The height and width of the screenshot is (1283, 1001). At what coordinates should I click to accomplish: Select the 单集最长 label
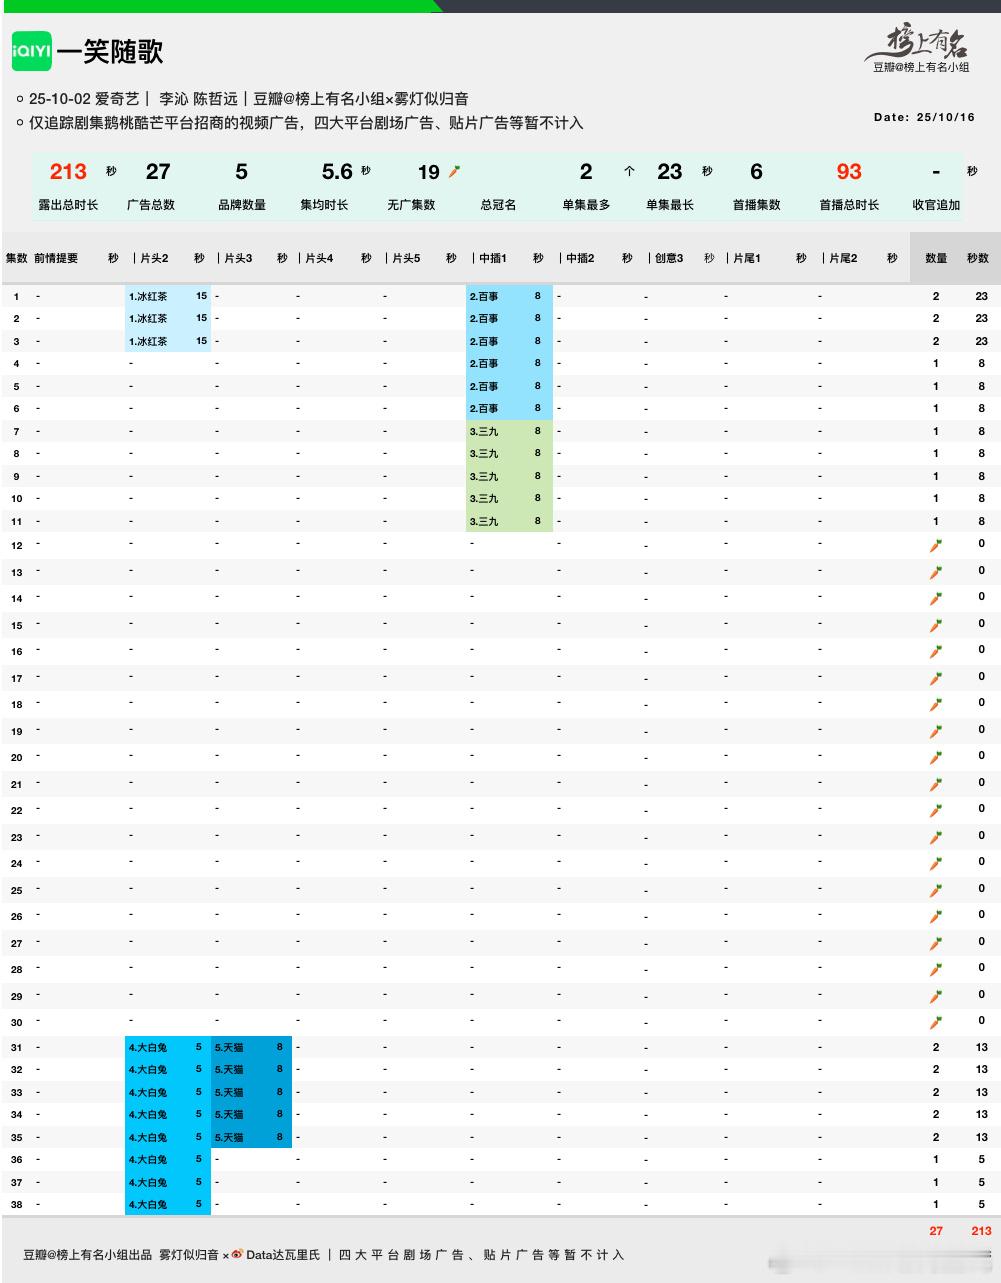coord(670,205)
